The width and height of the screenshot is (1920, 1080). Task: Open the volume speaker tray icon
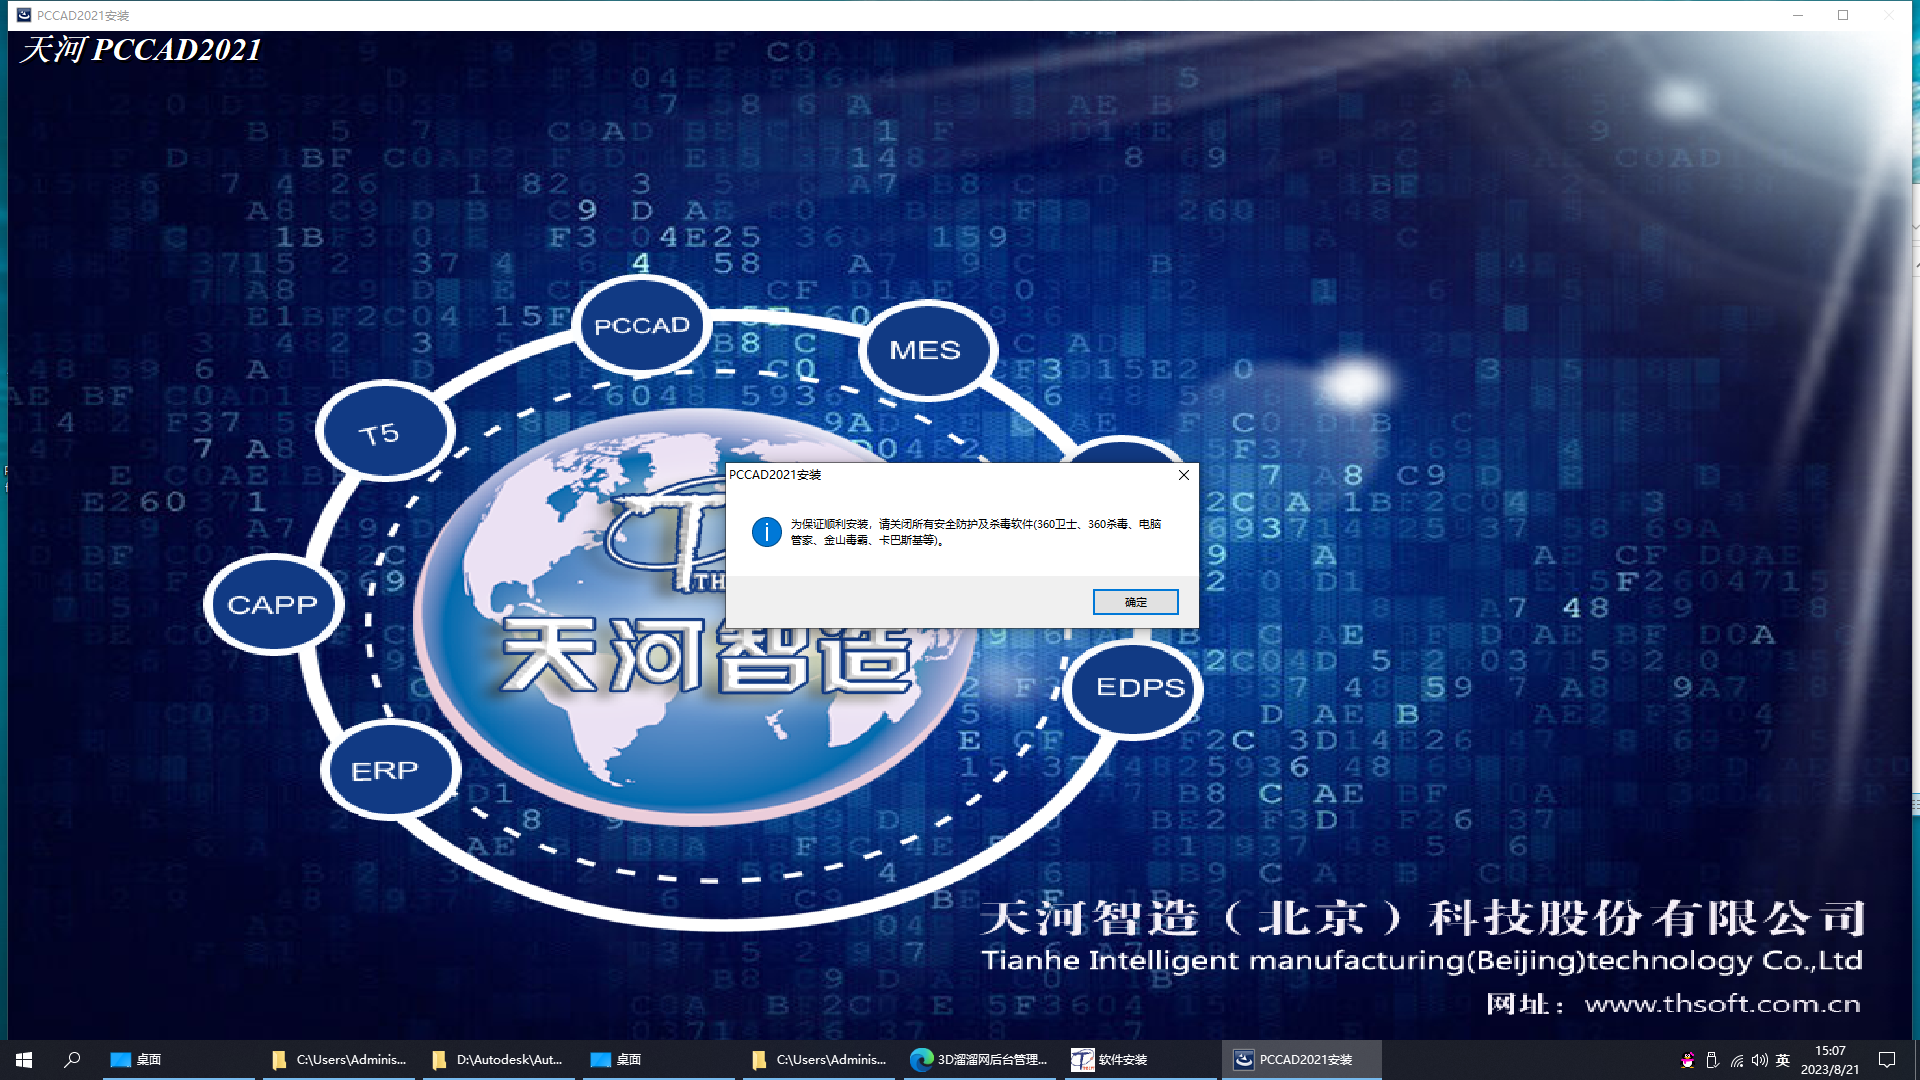point(1759,1060)
